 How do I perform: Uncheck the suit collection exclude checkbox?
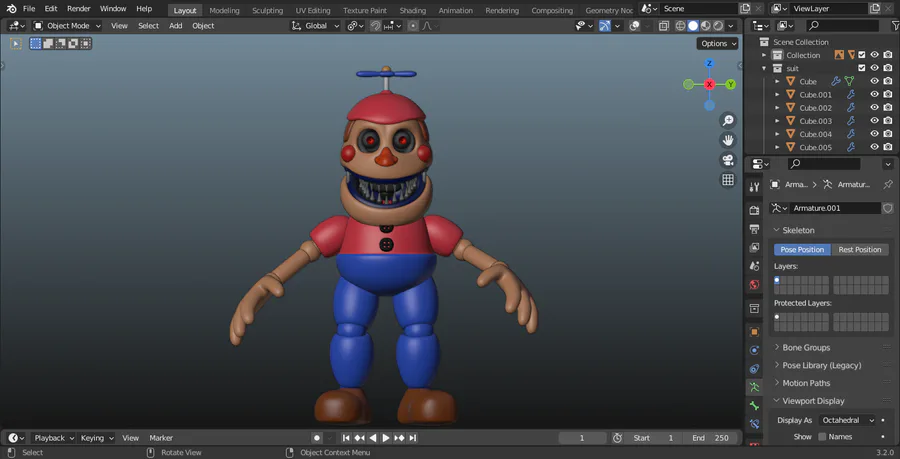(x=862, y=68)
